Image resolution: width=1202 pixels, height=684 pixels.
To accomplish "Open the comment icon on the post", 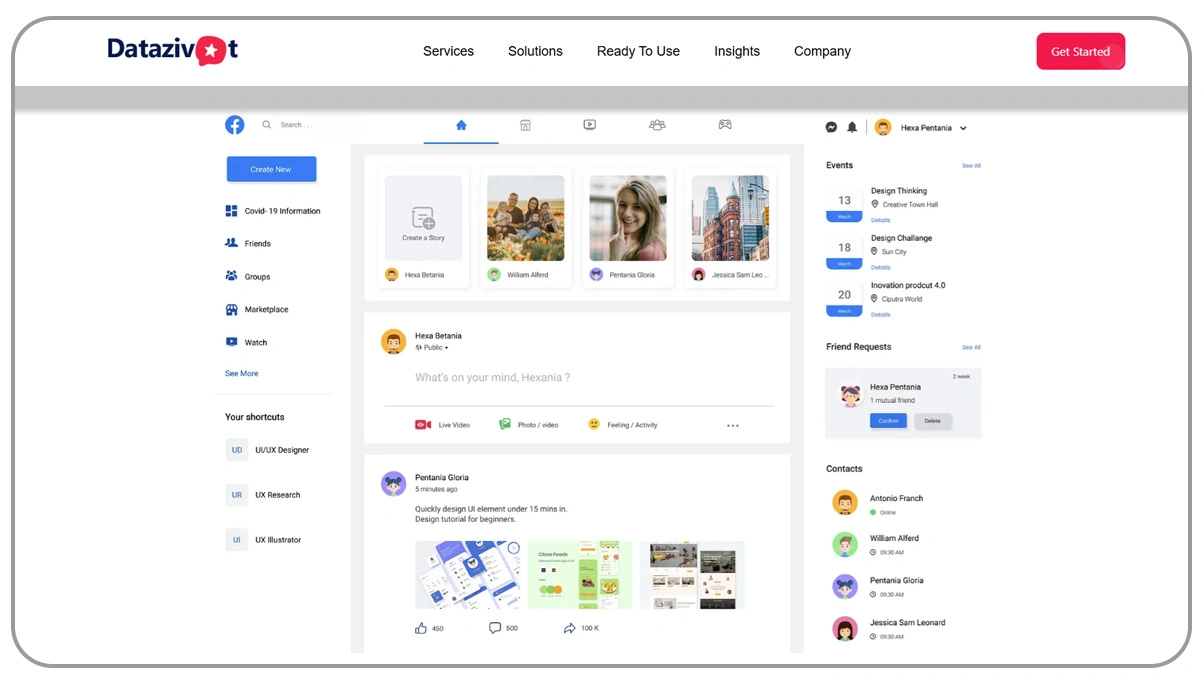I will click(x=494, y=628).
